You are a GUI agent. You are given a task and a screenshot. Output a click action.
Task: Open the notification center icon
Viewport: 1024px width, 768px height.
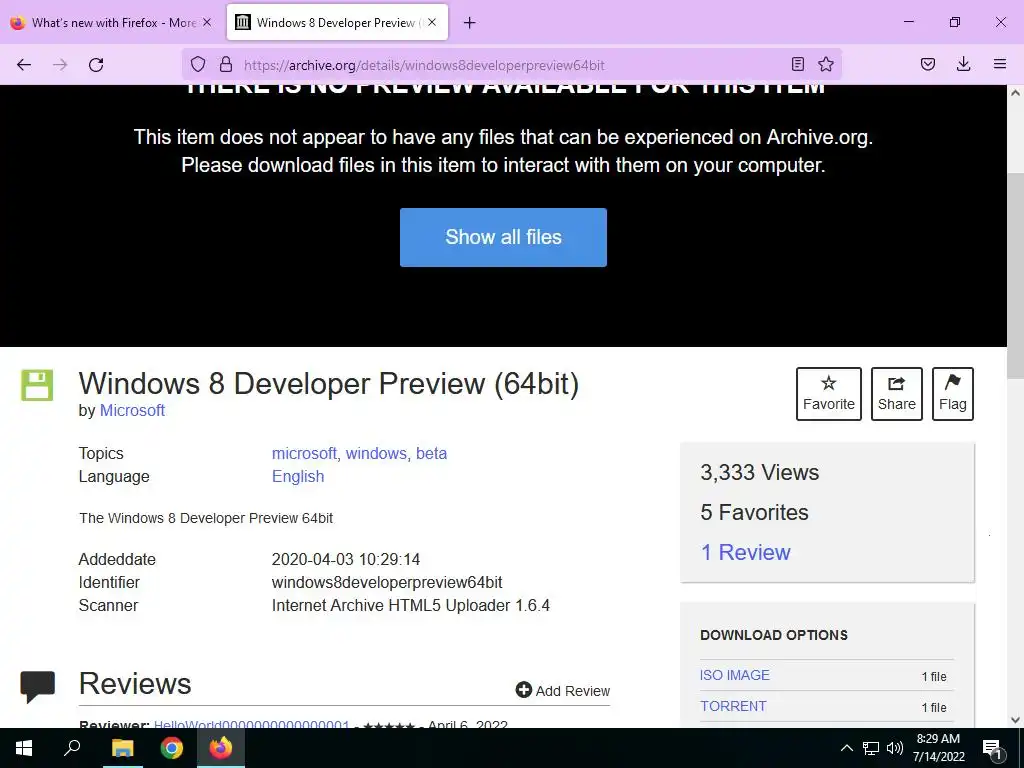coord(992,749)
